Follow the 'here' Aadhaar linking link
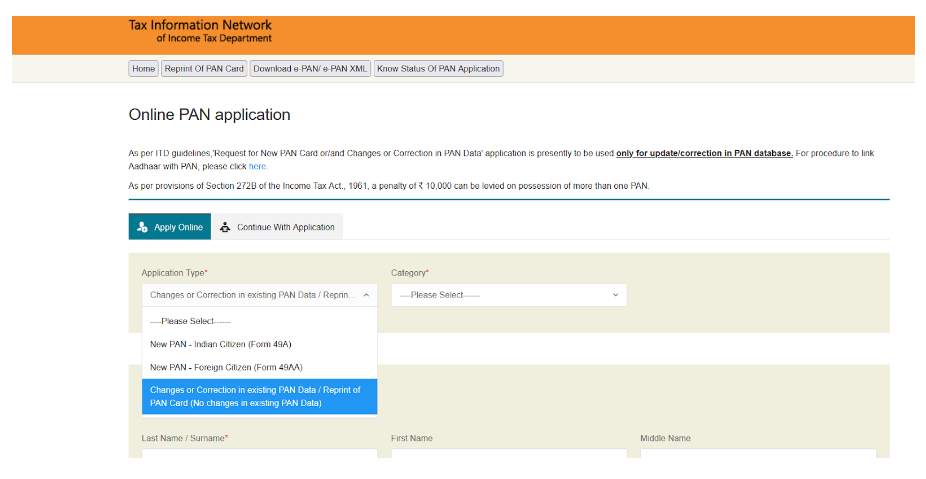Viewport: 926px width, 479px height. [x=258, y=166]
